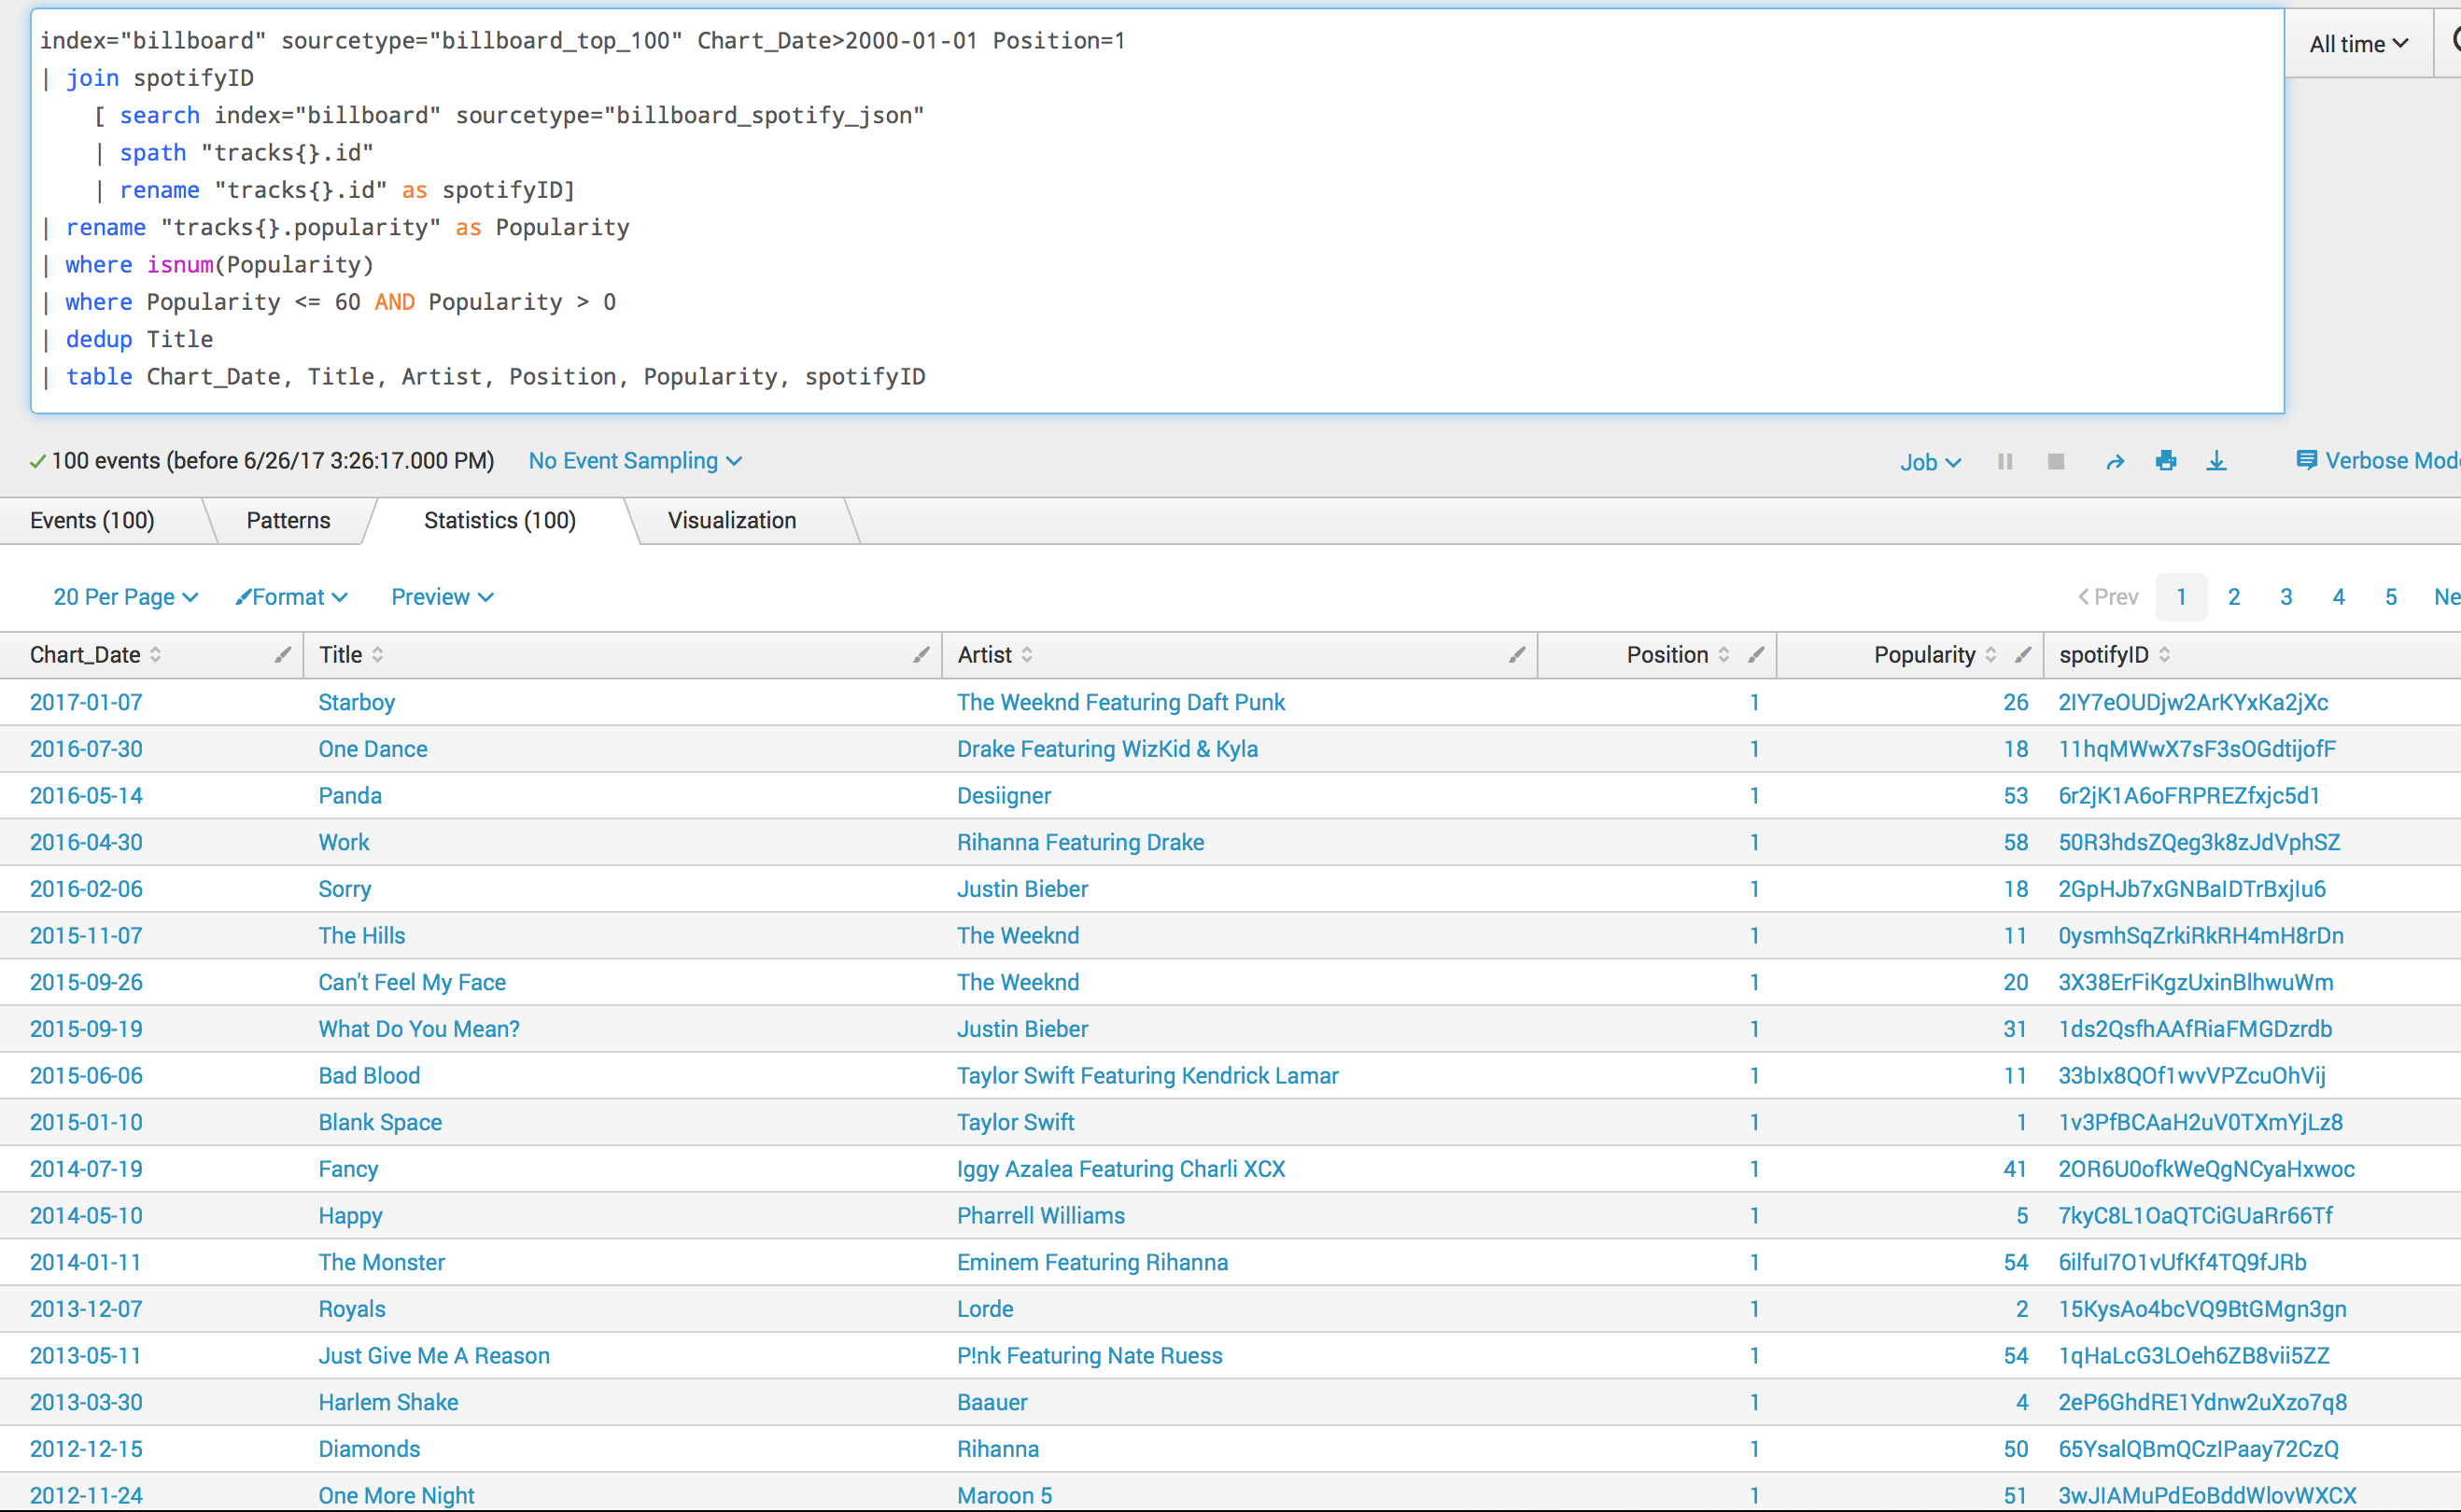Image resolution: width=2461 pixels, height=1512 pixels.
Task: Open the 20 Per Page dropdown
Action: 125,597
